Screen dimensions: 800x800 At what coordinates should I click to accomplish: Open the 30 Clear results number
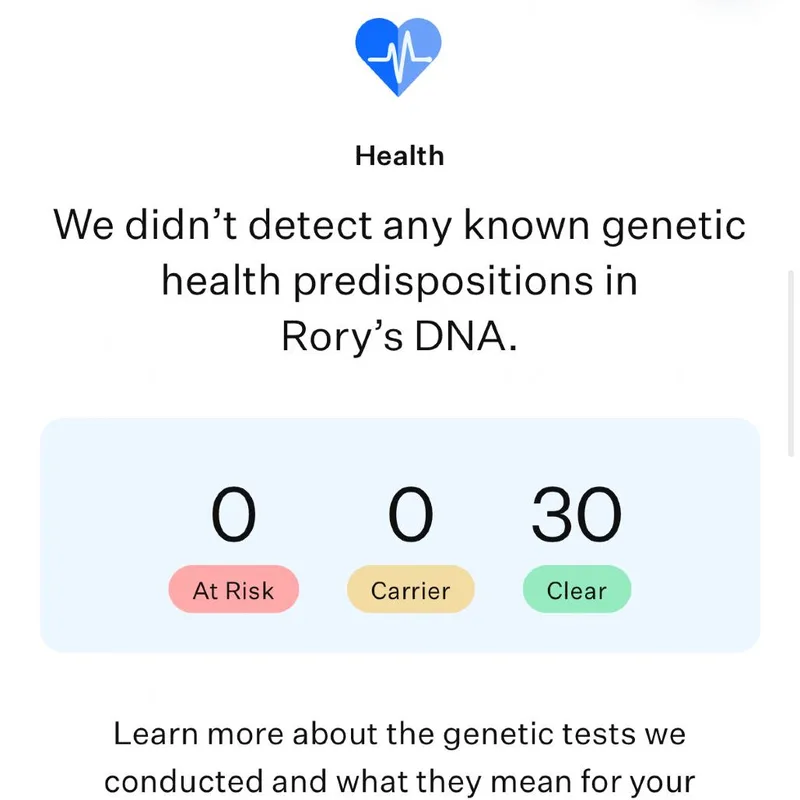point(576,516)
